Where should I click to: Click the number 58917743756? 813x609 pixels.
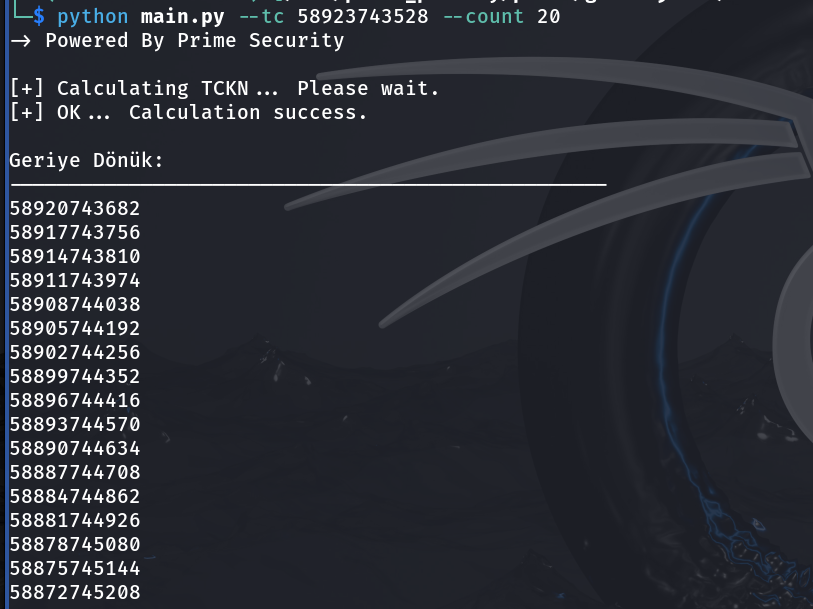75,232
